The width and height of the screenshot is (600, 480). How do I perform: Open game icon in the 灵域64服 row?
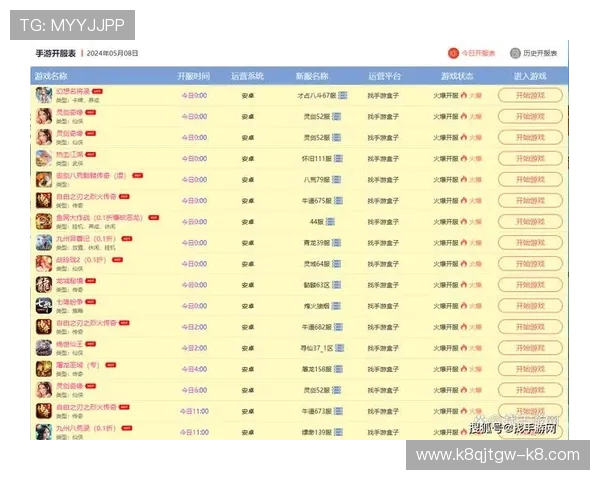(x=44, y=263)
